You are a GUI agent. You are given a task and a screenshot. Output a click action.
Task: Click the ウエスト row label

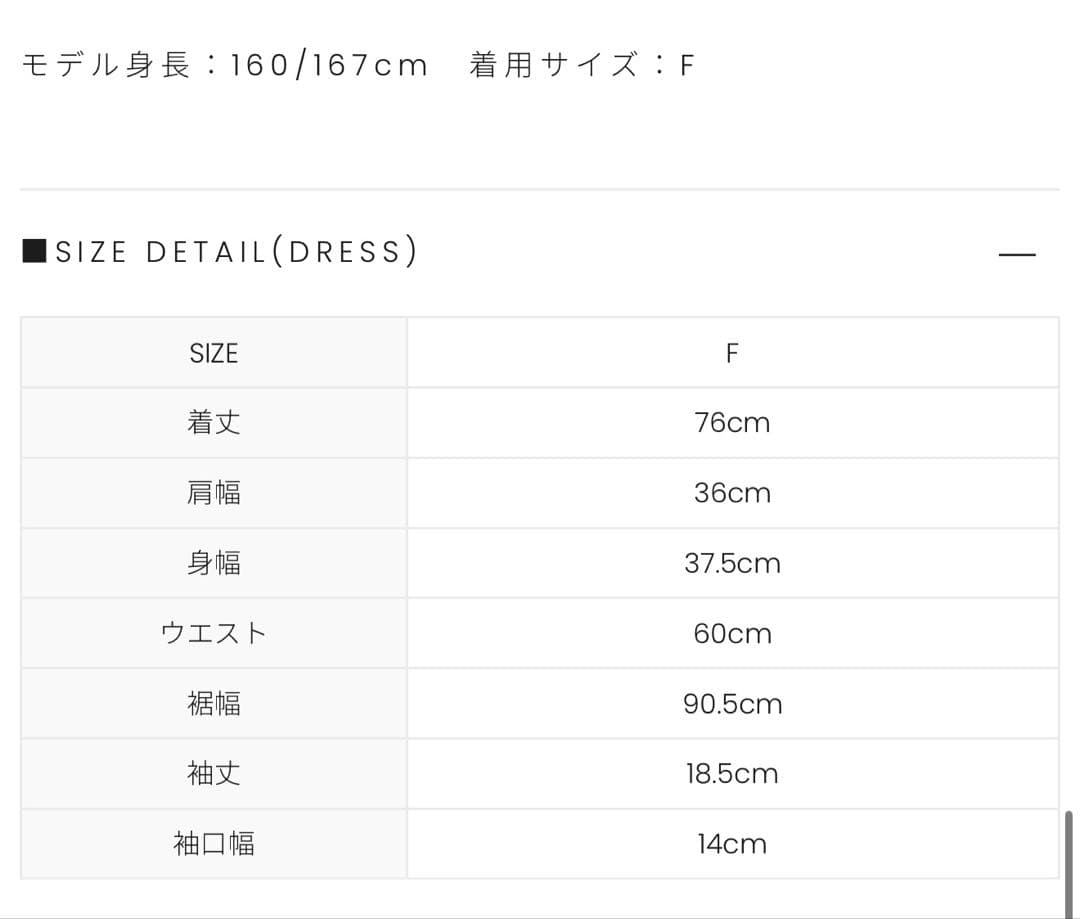(214, 633)
